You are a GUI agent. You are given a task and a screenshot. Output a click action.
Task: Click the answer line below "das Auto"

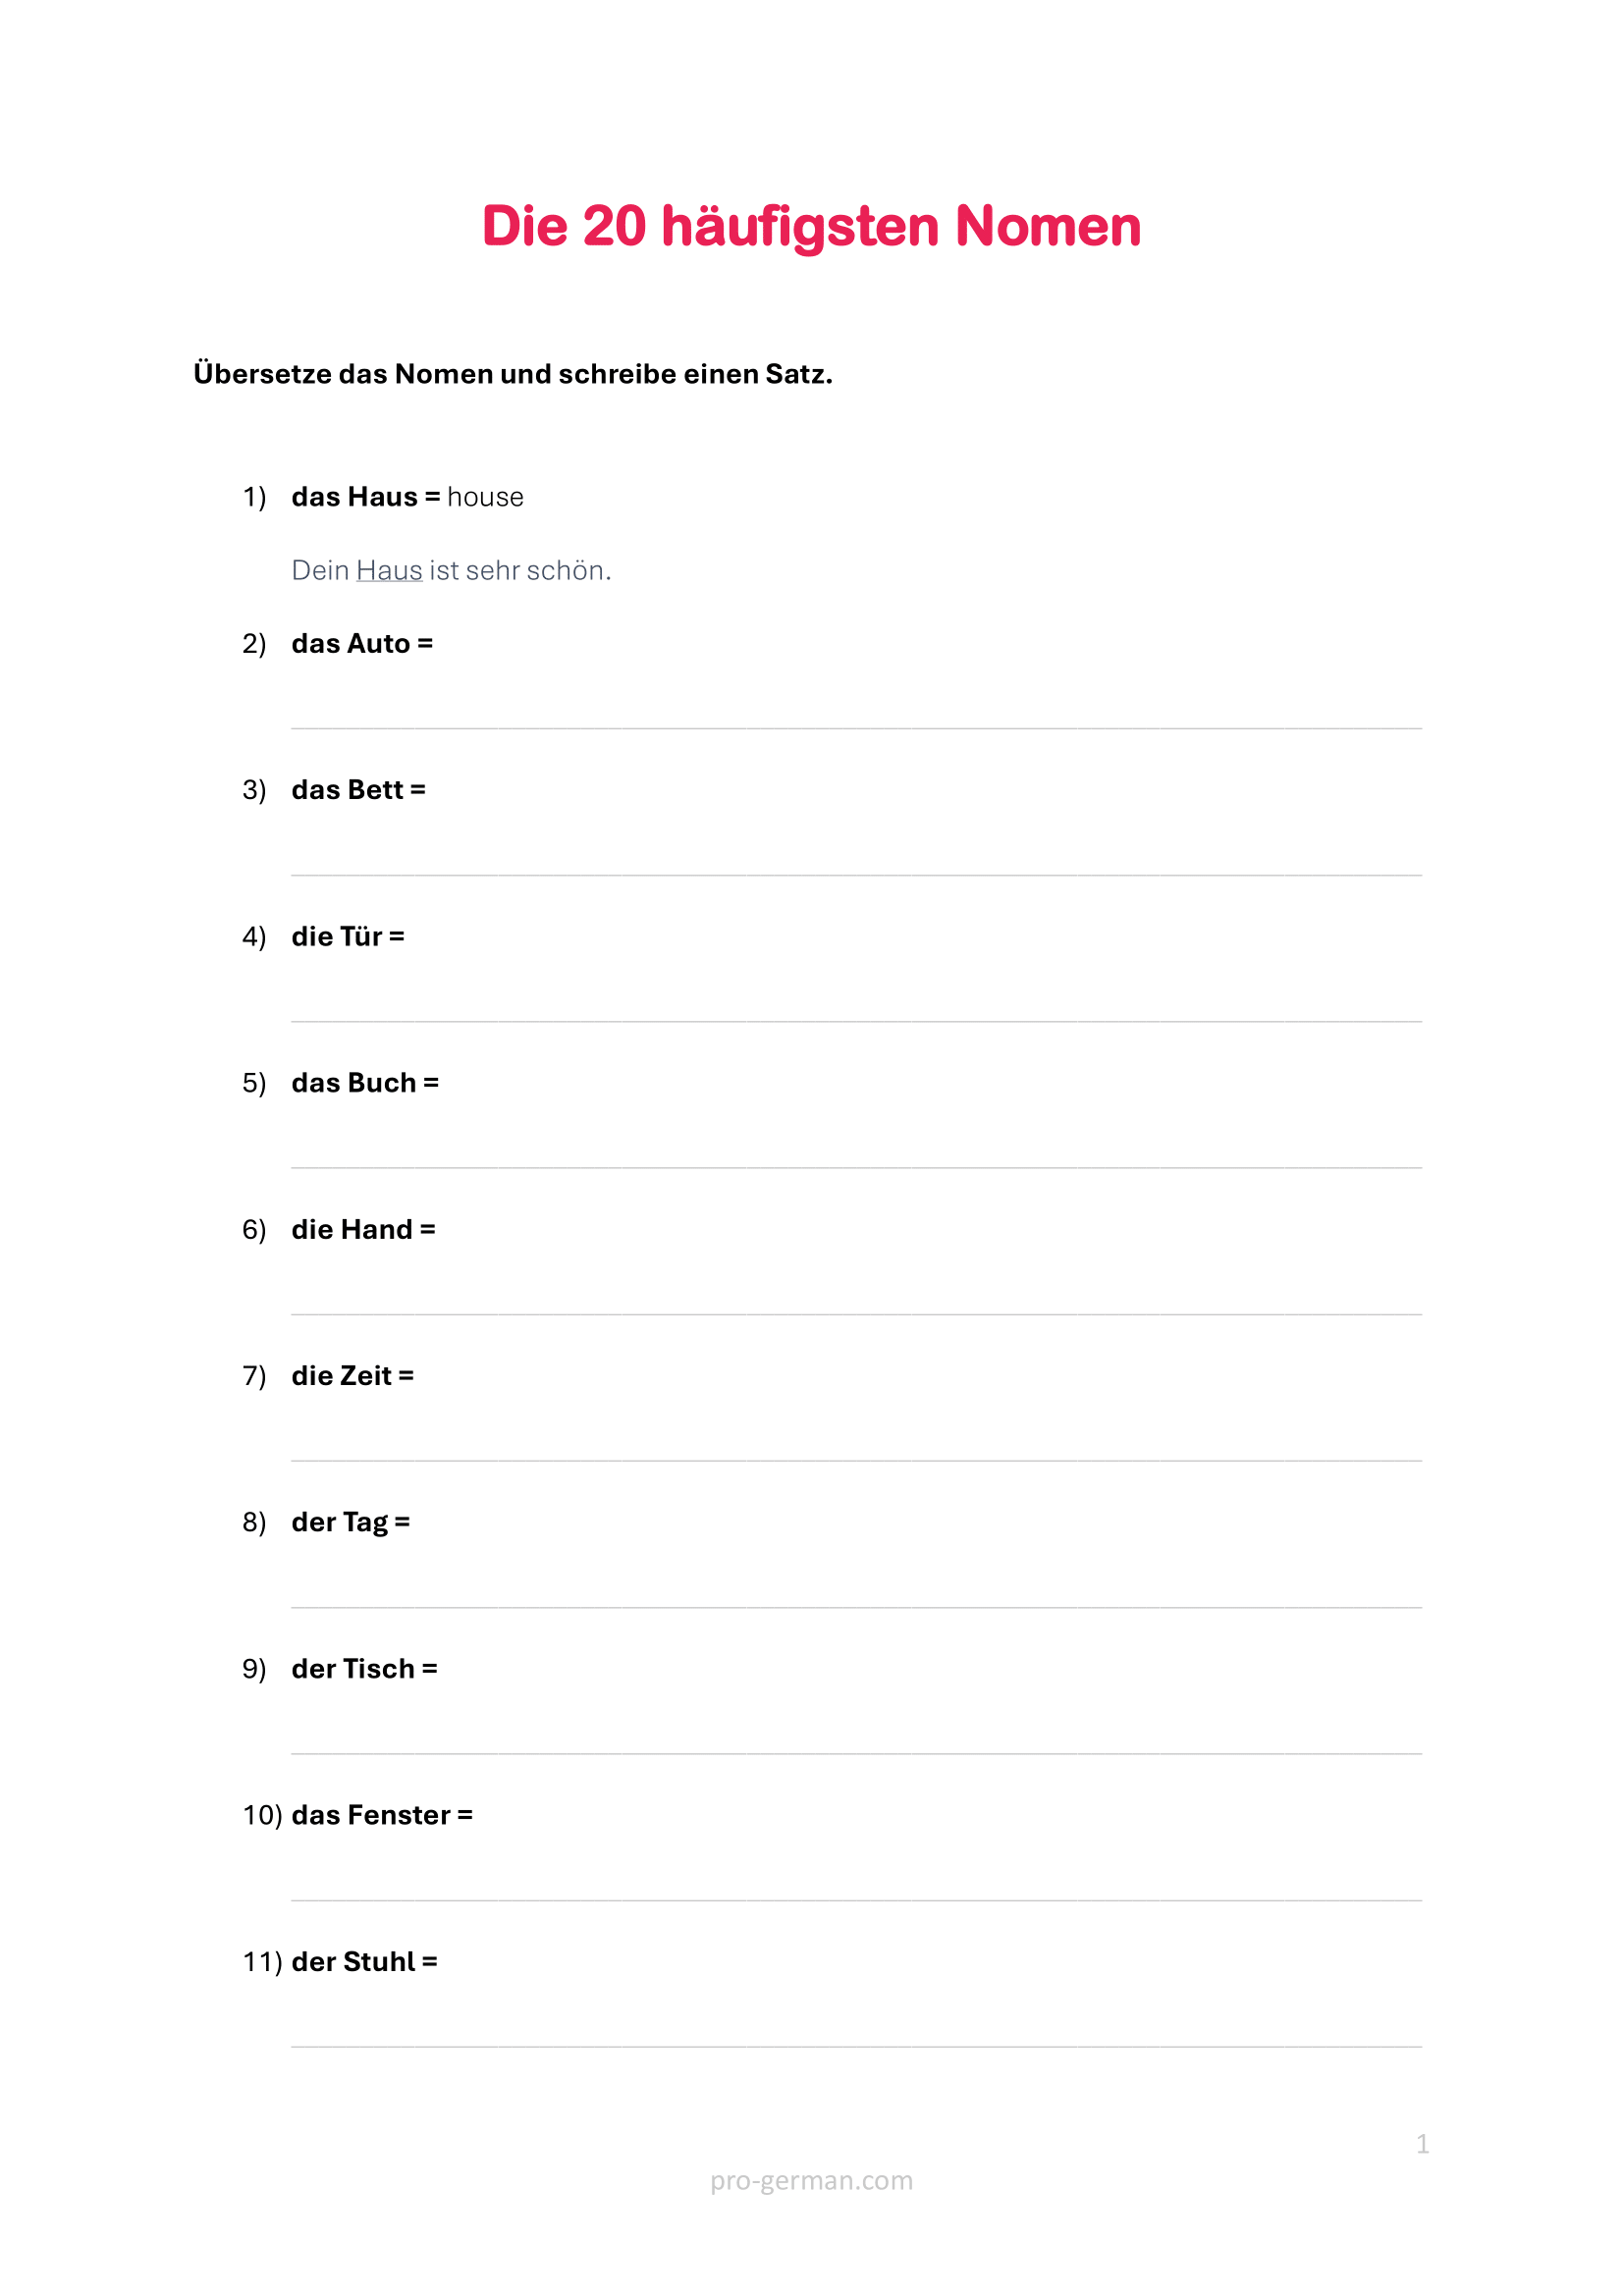pos(856,726)
